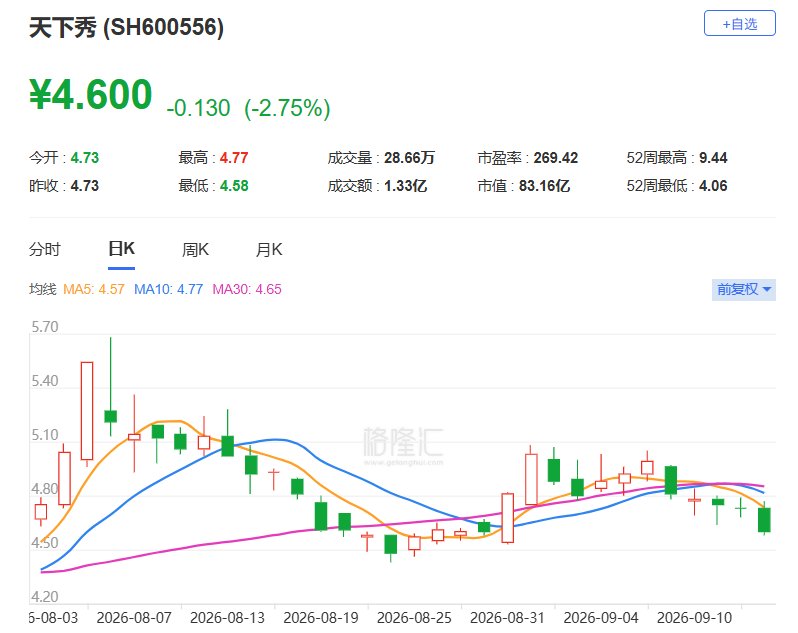Open the 周K weekly chart tab
Viewport: 798px width, 633px height.
coord(195,249)
